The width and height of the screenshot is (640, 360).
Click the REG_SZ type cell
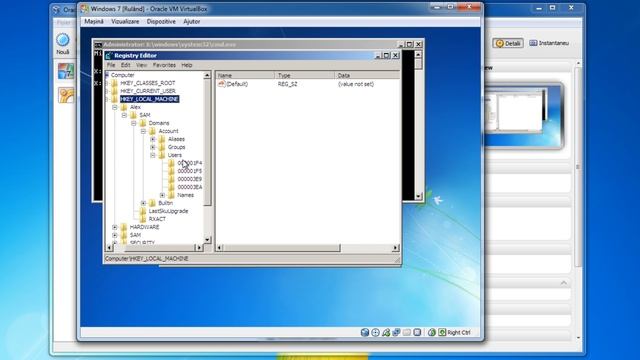click(287, 84)
